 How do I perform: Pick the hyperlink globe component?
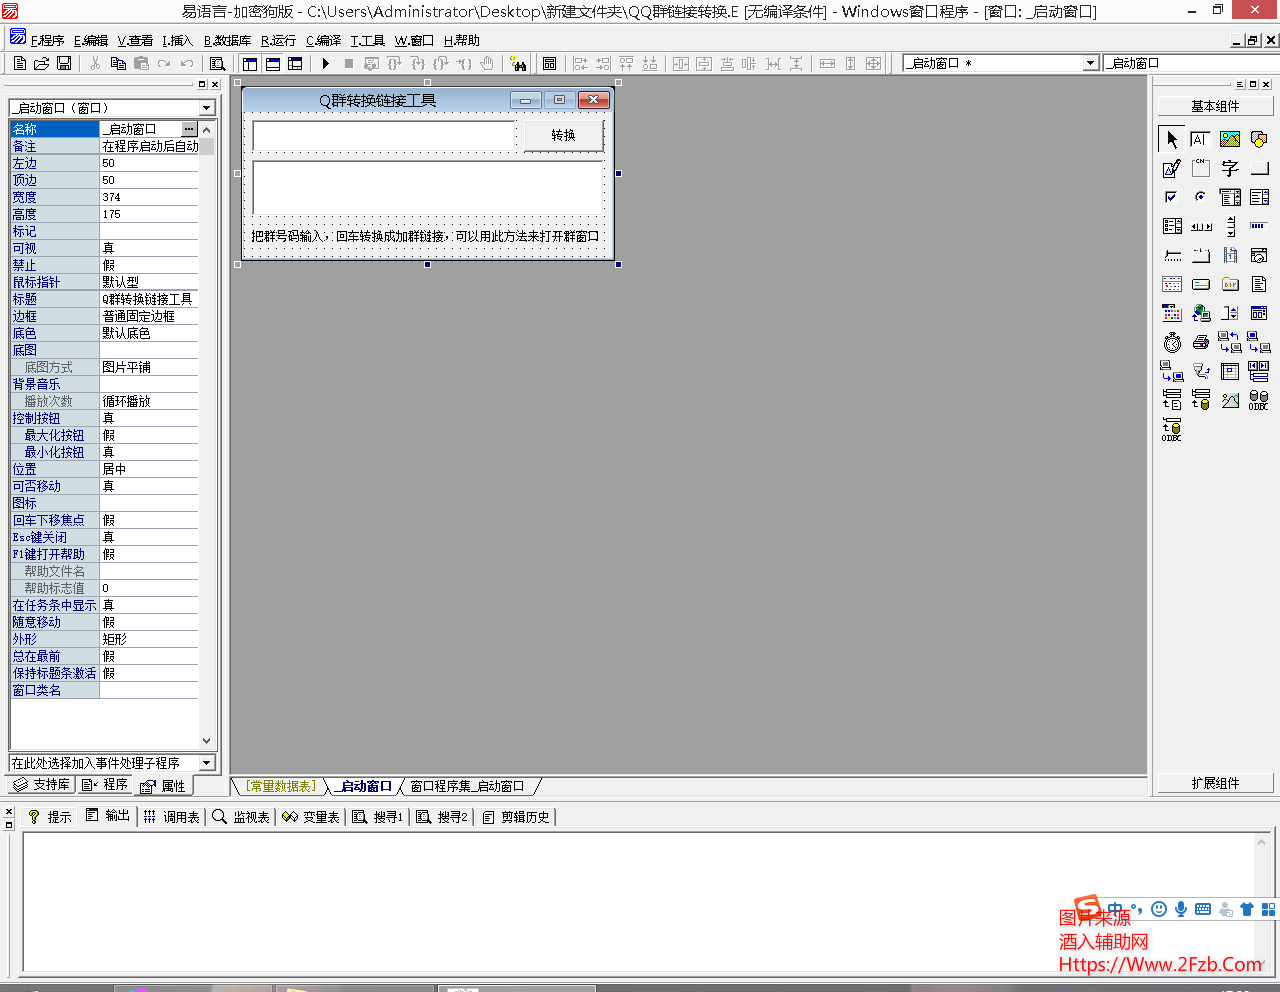pyautogui.click(x=1200, y=313)
